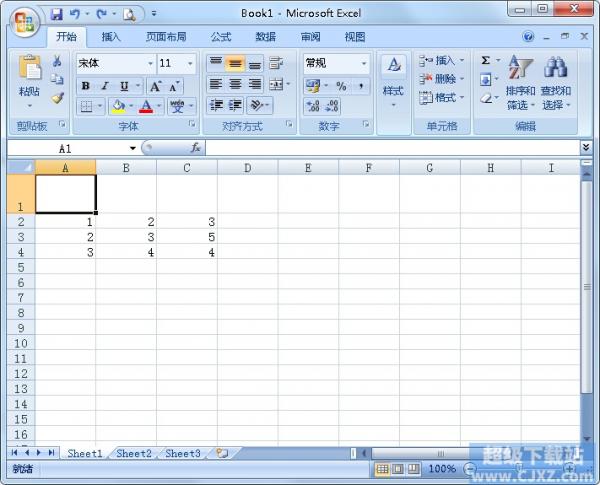Click the Format Painter brush icon
This screenshot has height=485, width=600.
coord(57,98)
